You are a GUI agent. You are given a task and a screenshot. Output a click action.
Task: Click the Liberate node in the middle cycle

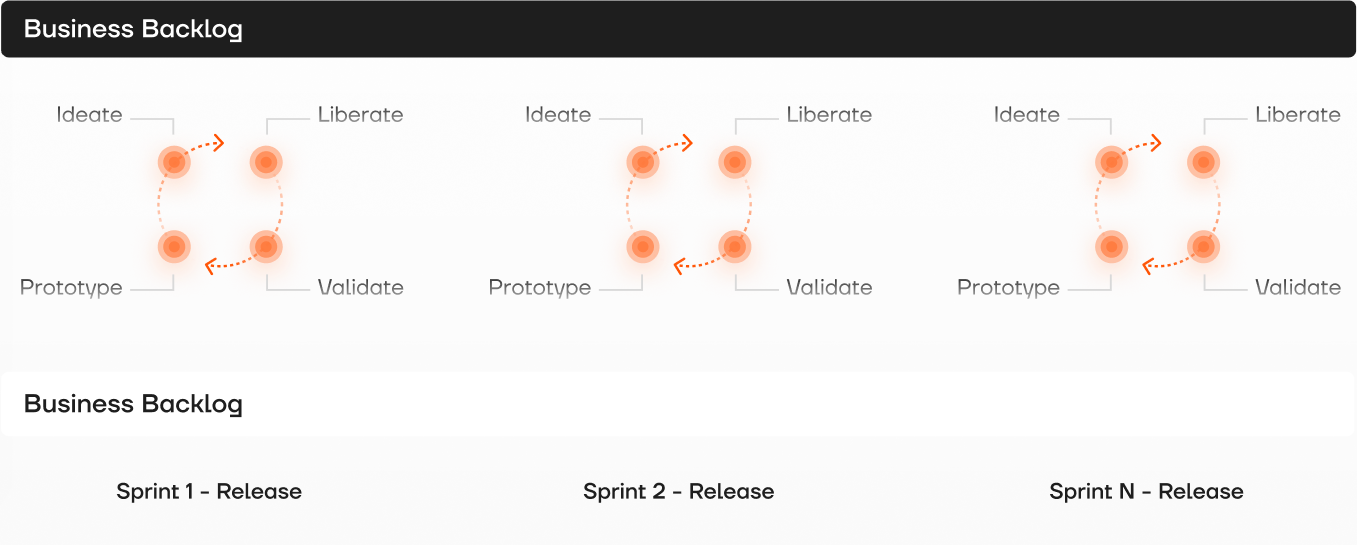(735, 161)
